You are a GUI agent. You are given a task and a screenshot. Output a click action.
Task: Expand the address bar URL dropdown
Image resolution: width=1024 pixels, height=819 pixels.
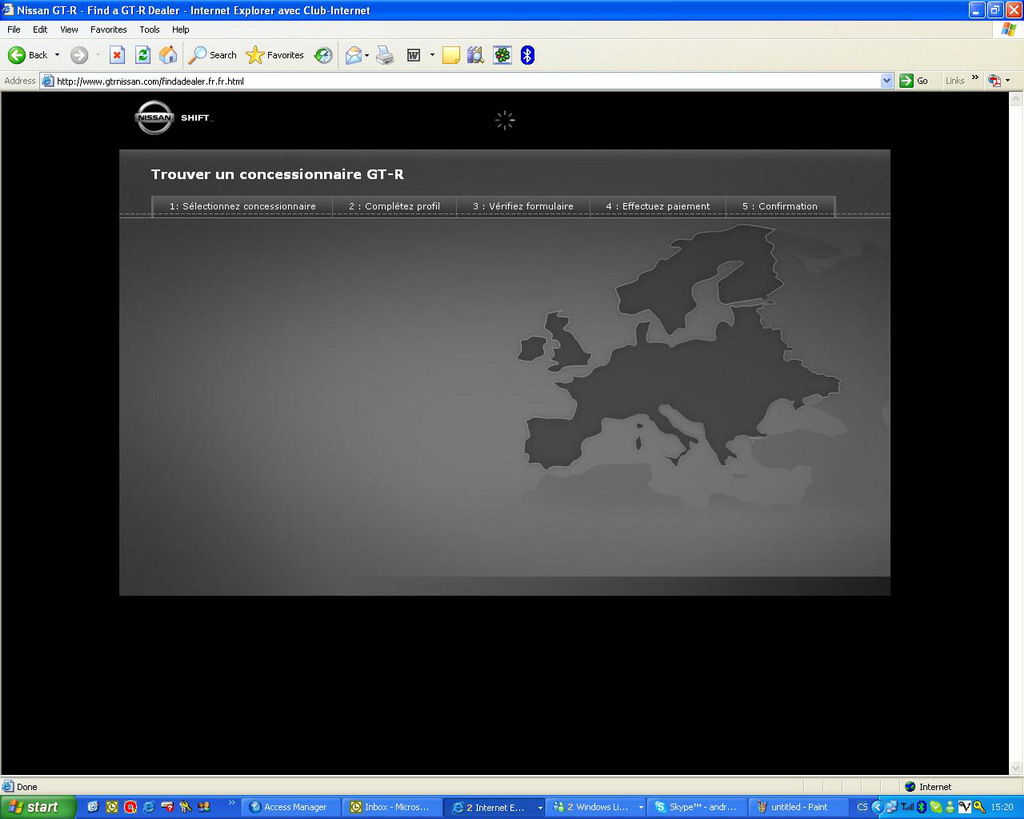click(x=887, y=81)
